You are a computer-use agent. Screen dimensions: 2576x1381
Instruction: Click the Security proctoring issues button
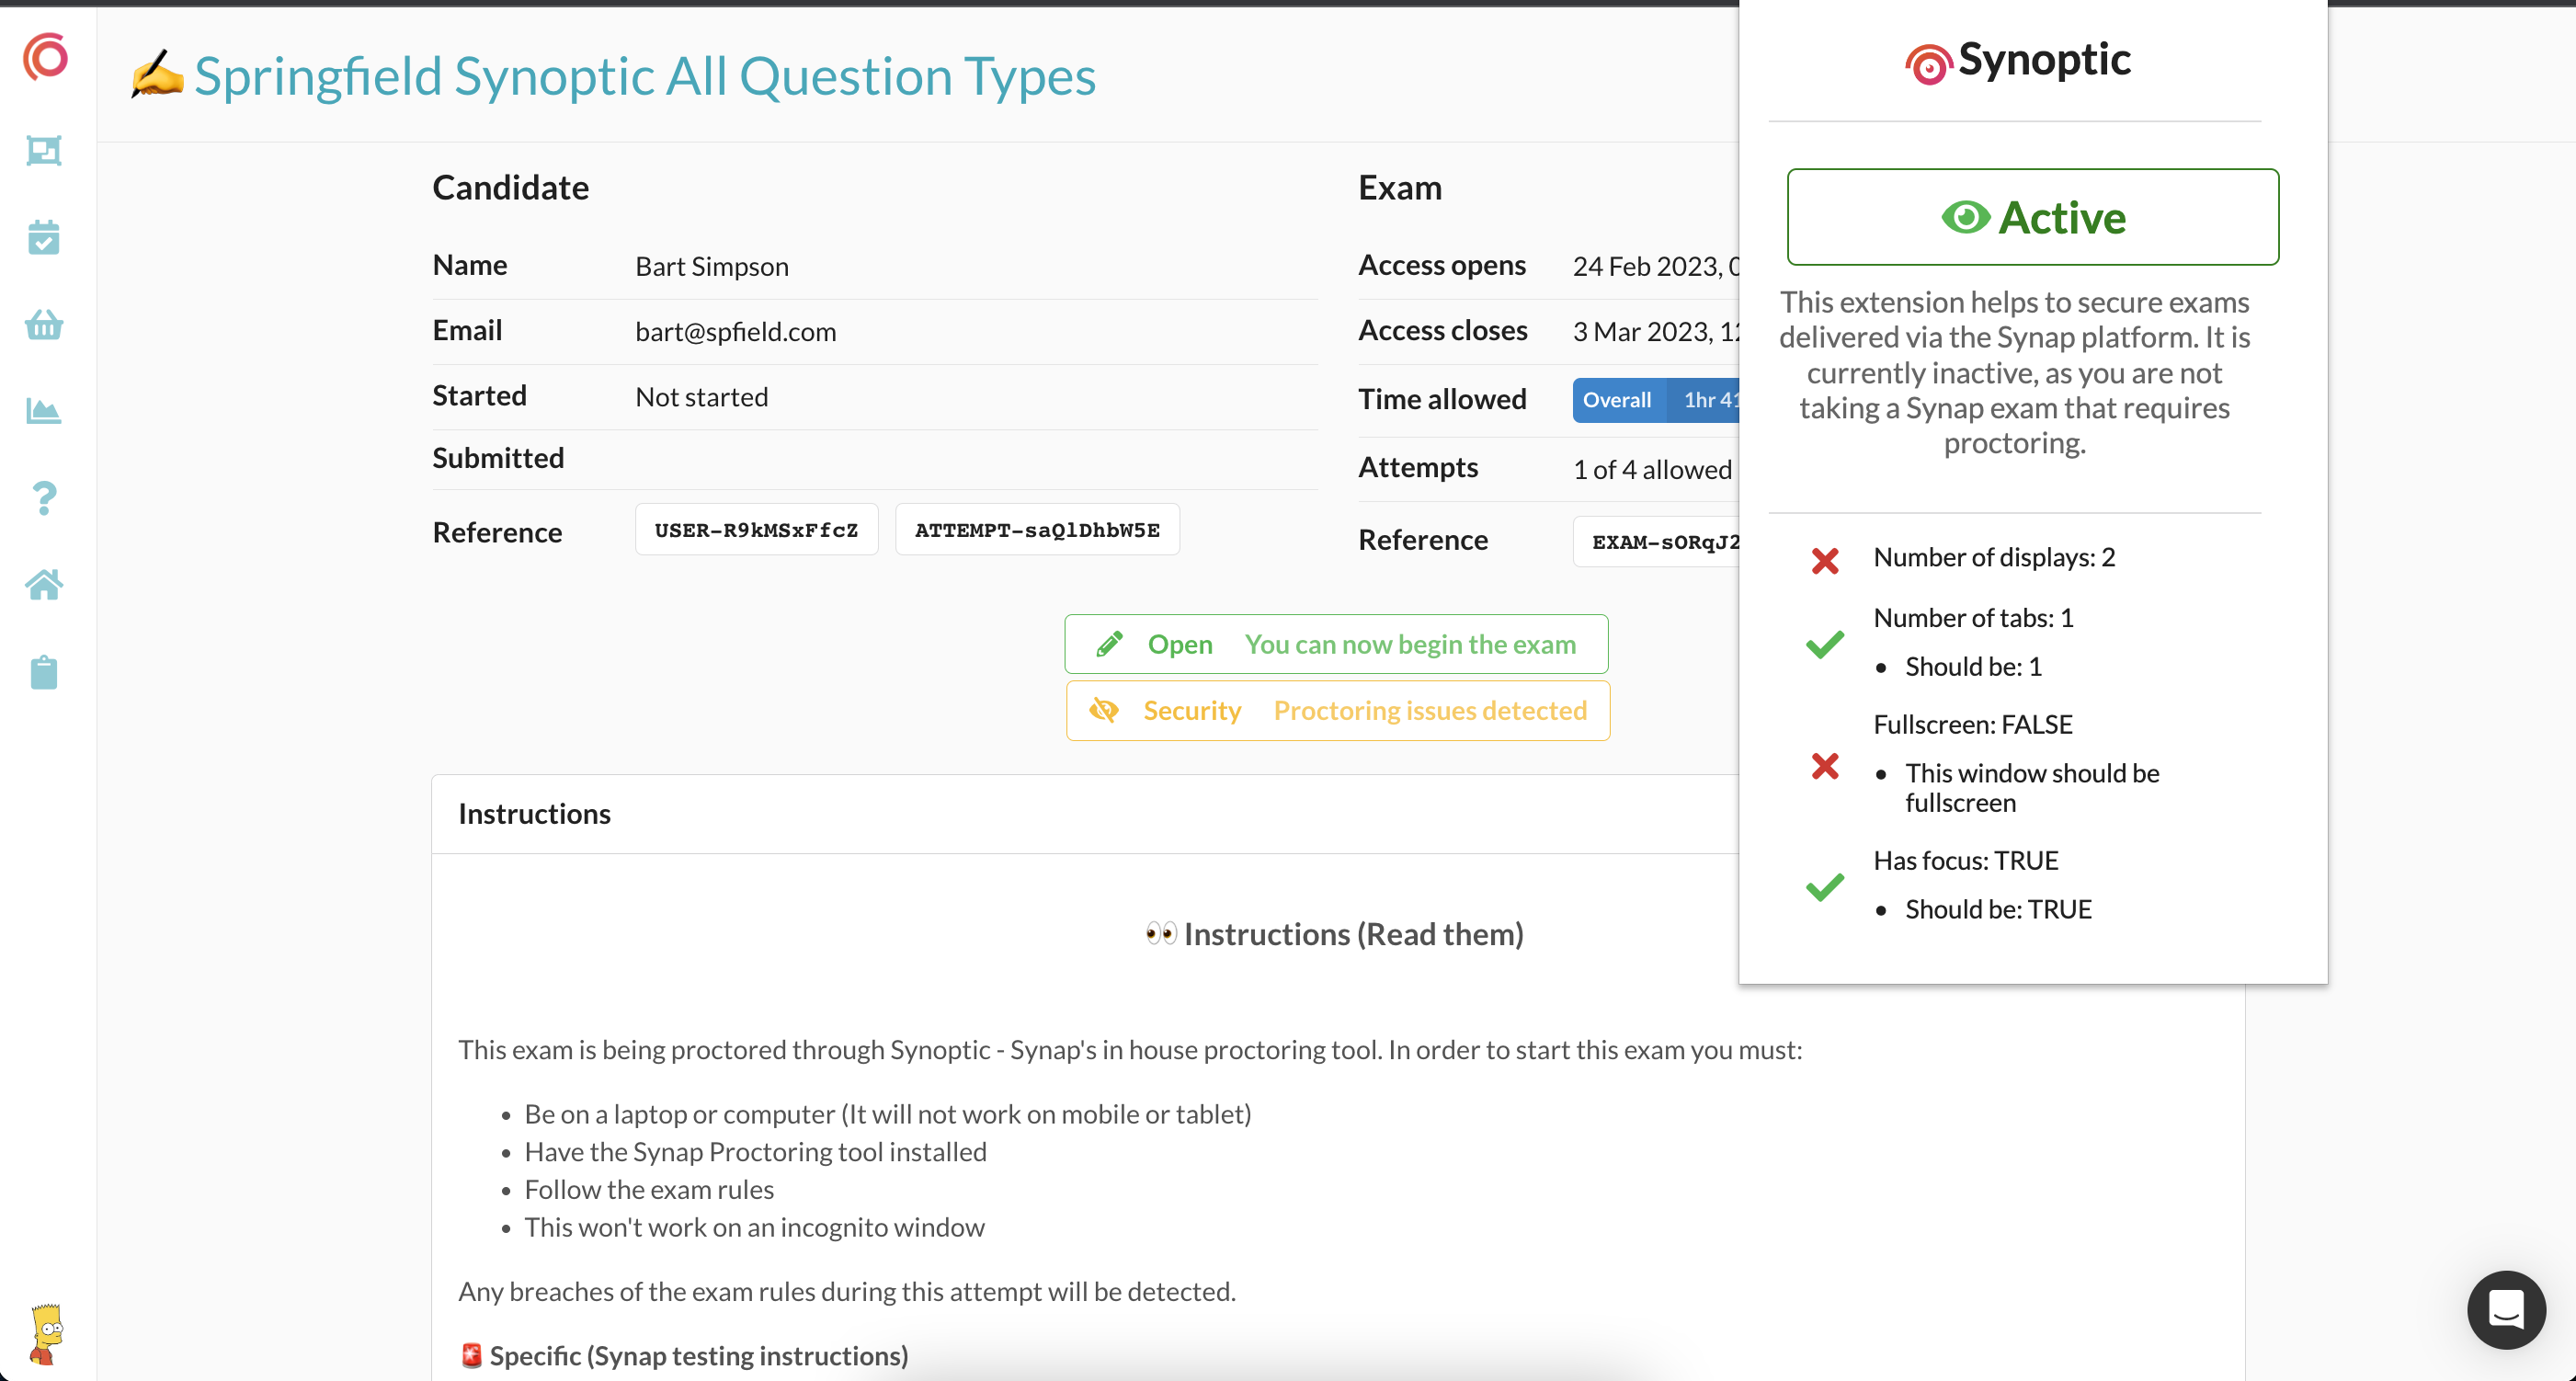(x=1337, y=710)
